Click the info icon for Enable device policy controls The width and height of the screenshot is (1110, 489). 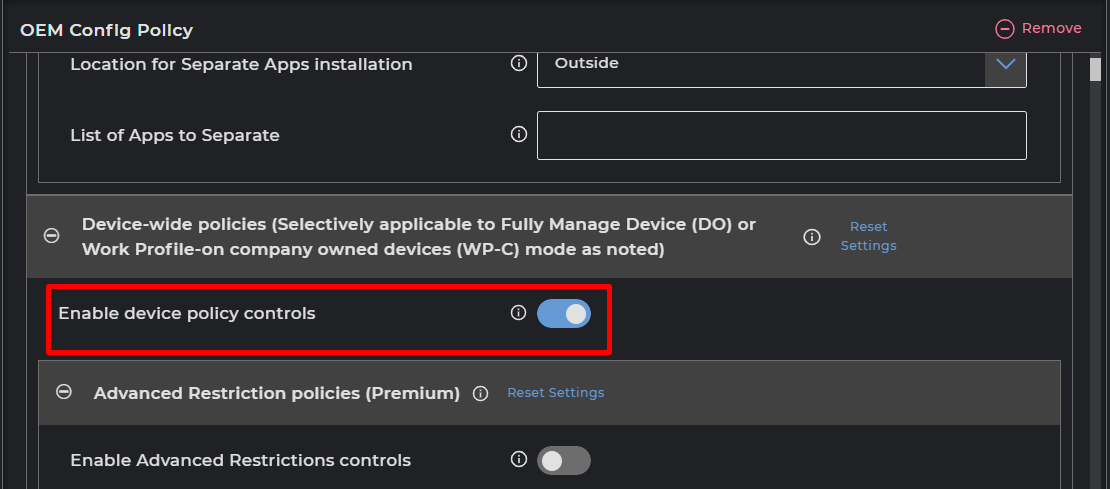[518, 313]
